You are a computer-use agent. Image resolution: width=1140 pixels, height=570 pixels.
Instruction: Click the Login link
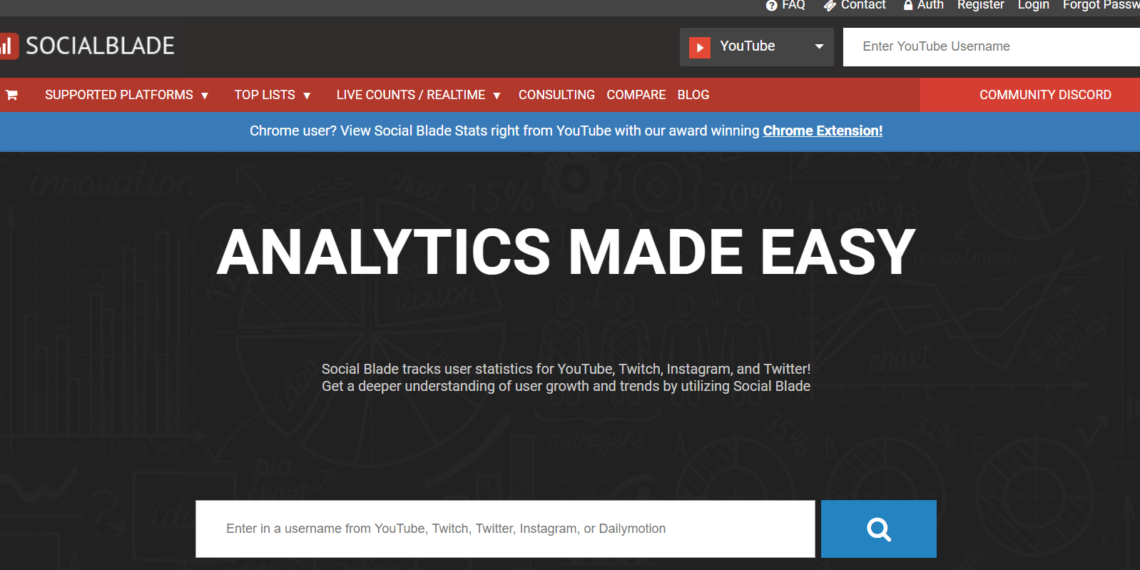pos(1033,5)
